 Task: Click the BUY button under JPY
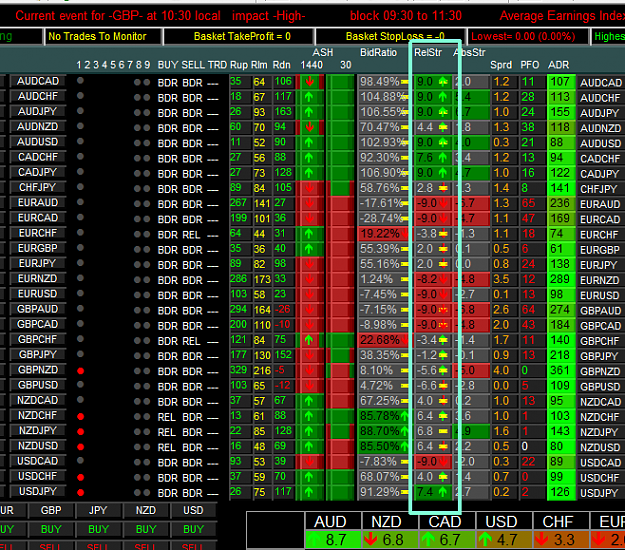(98, 529)
